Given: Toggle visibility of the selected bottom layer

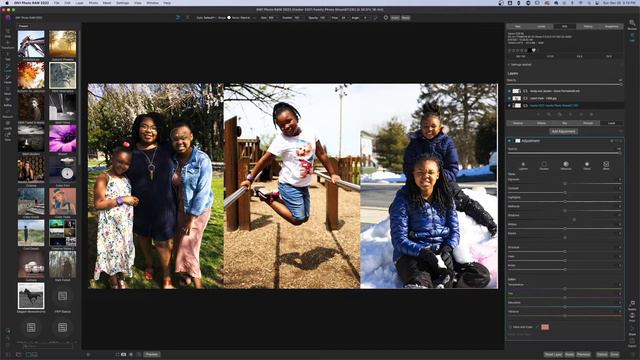Looking at the screenshot, I should [509, 105].
